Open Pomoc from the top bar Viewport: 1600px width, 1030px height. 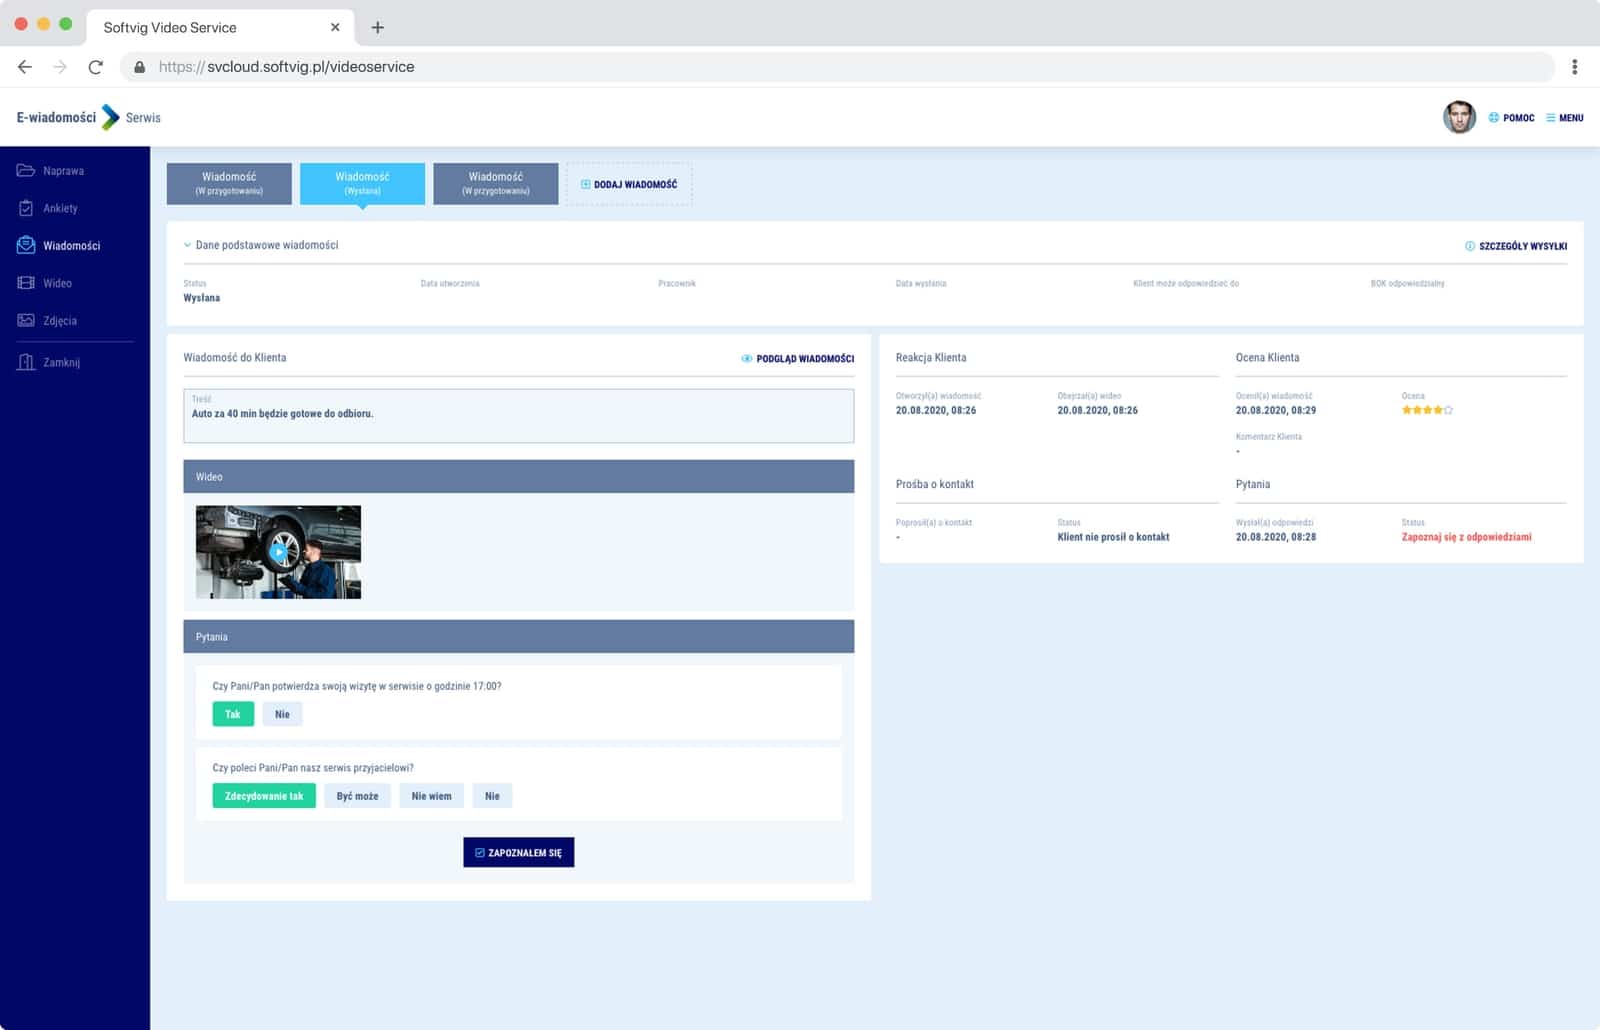point(1511,117)
